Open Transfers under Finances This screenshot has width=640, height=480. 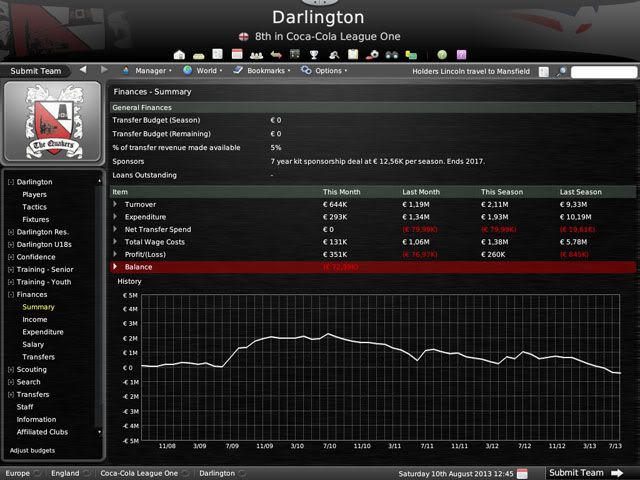click(38, 357)
